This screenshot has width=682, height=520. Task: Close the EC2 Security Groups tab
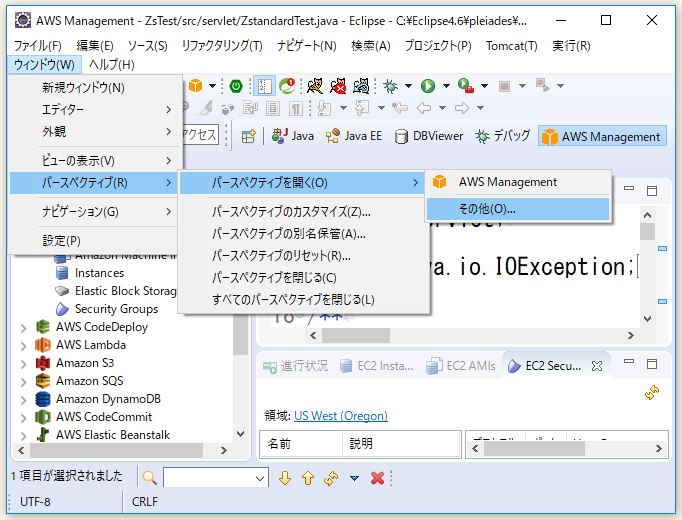597,366
